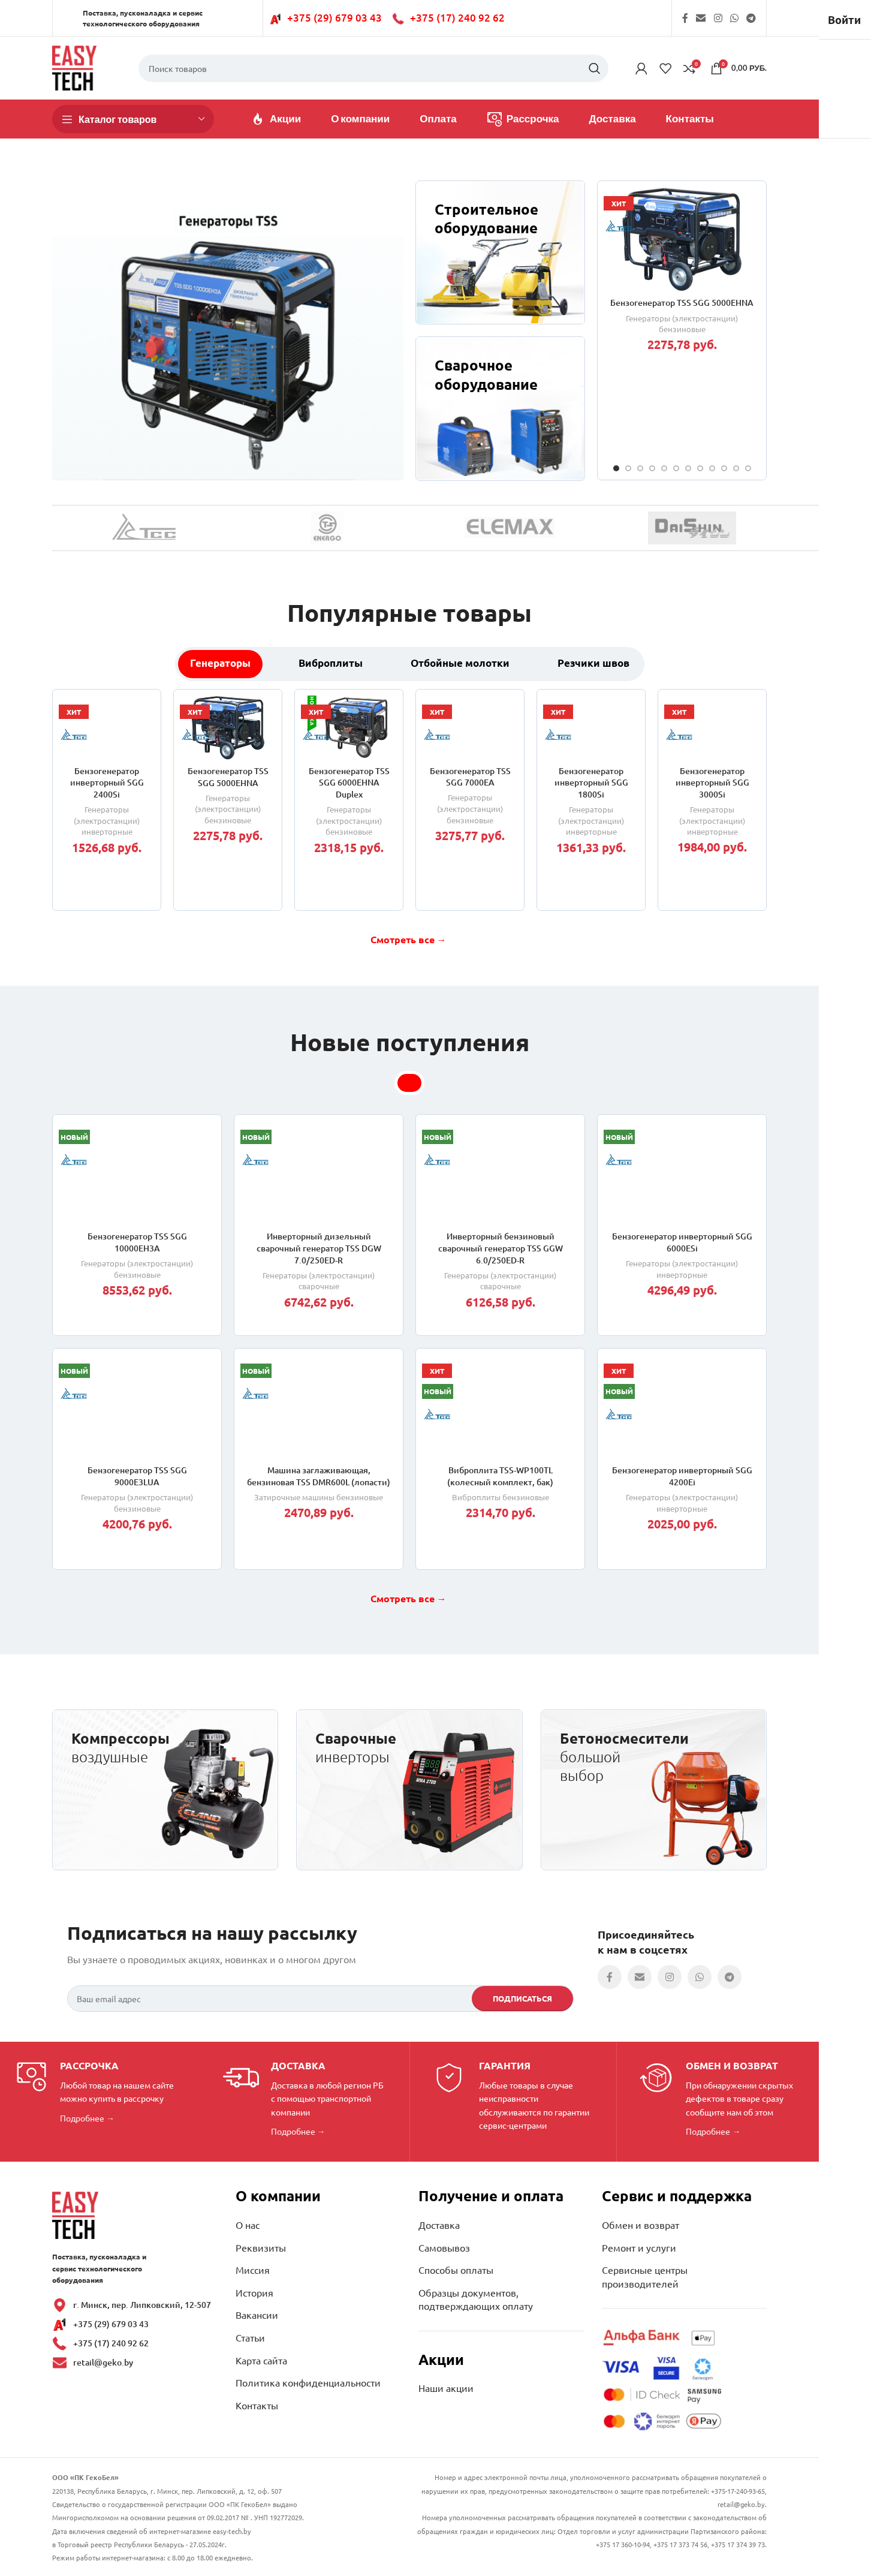Open the Рассрочка menu item
This screenshot has height=2576, width=871.
pyautogui.click(x=523, y=119)
